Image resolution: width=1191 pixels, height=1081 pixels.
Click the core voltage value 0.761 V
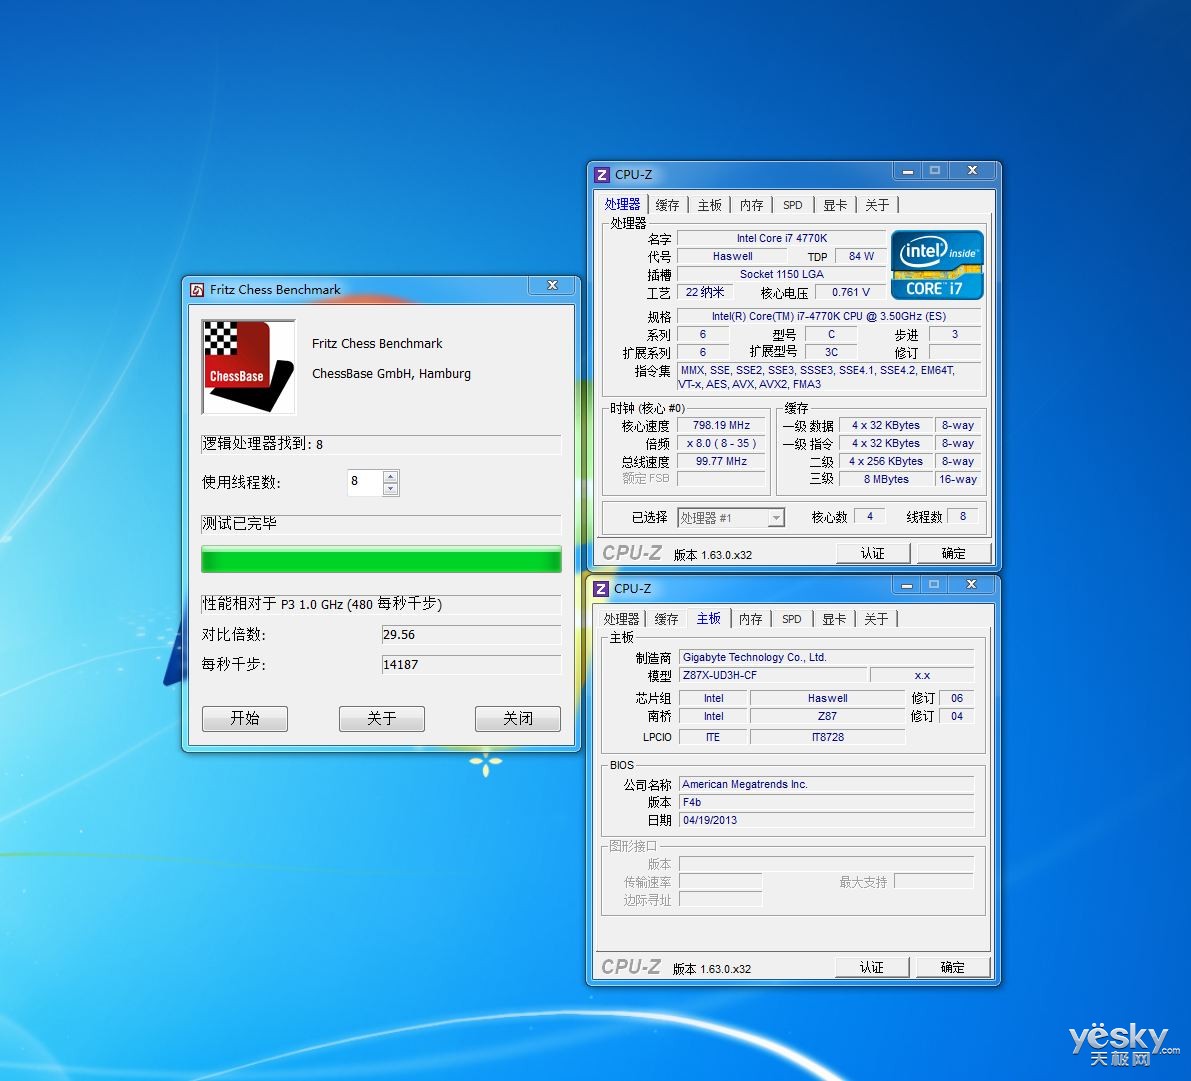pyautogui.click(x=851, y=292)
